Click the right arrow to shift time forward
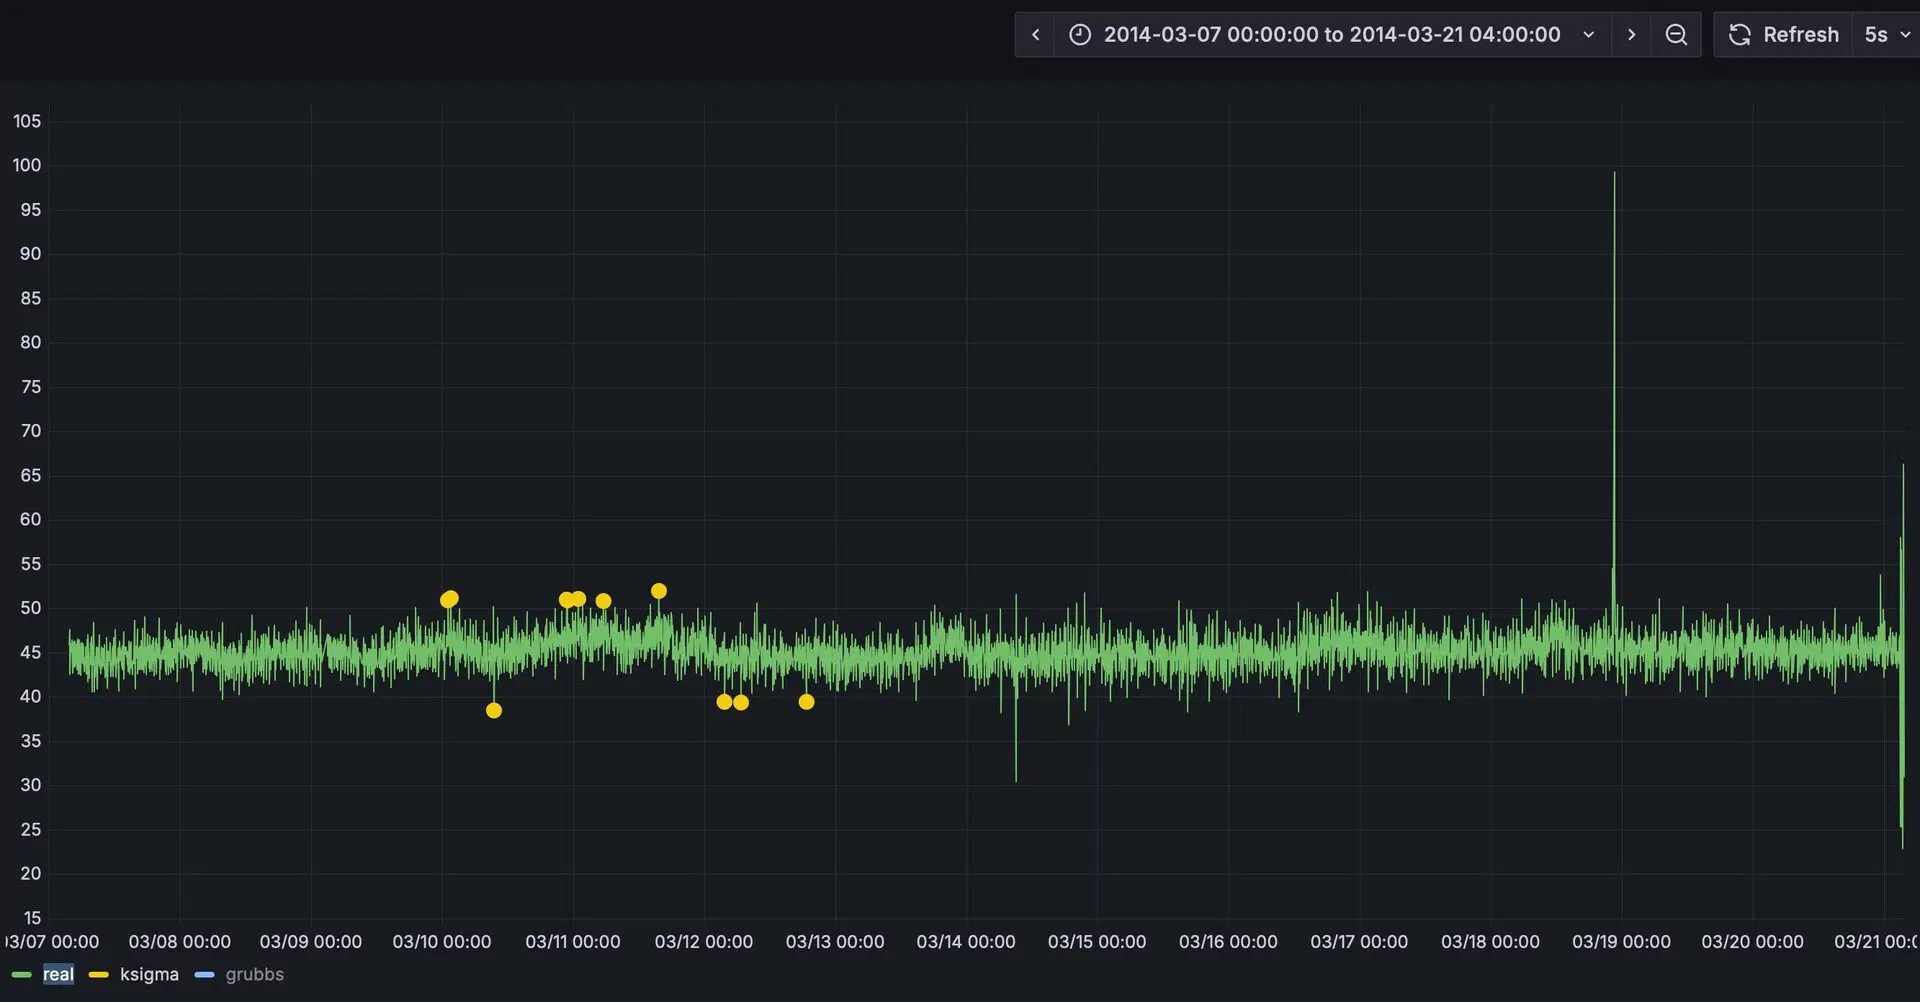The image size is (1920, 1002). (x=1631, y=34)
